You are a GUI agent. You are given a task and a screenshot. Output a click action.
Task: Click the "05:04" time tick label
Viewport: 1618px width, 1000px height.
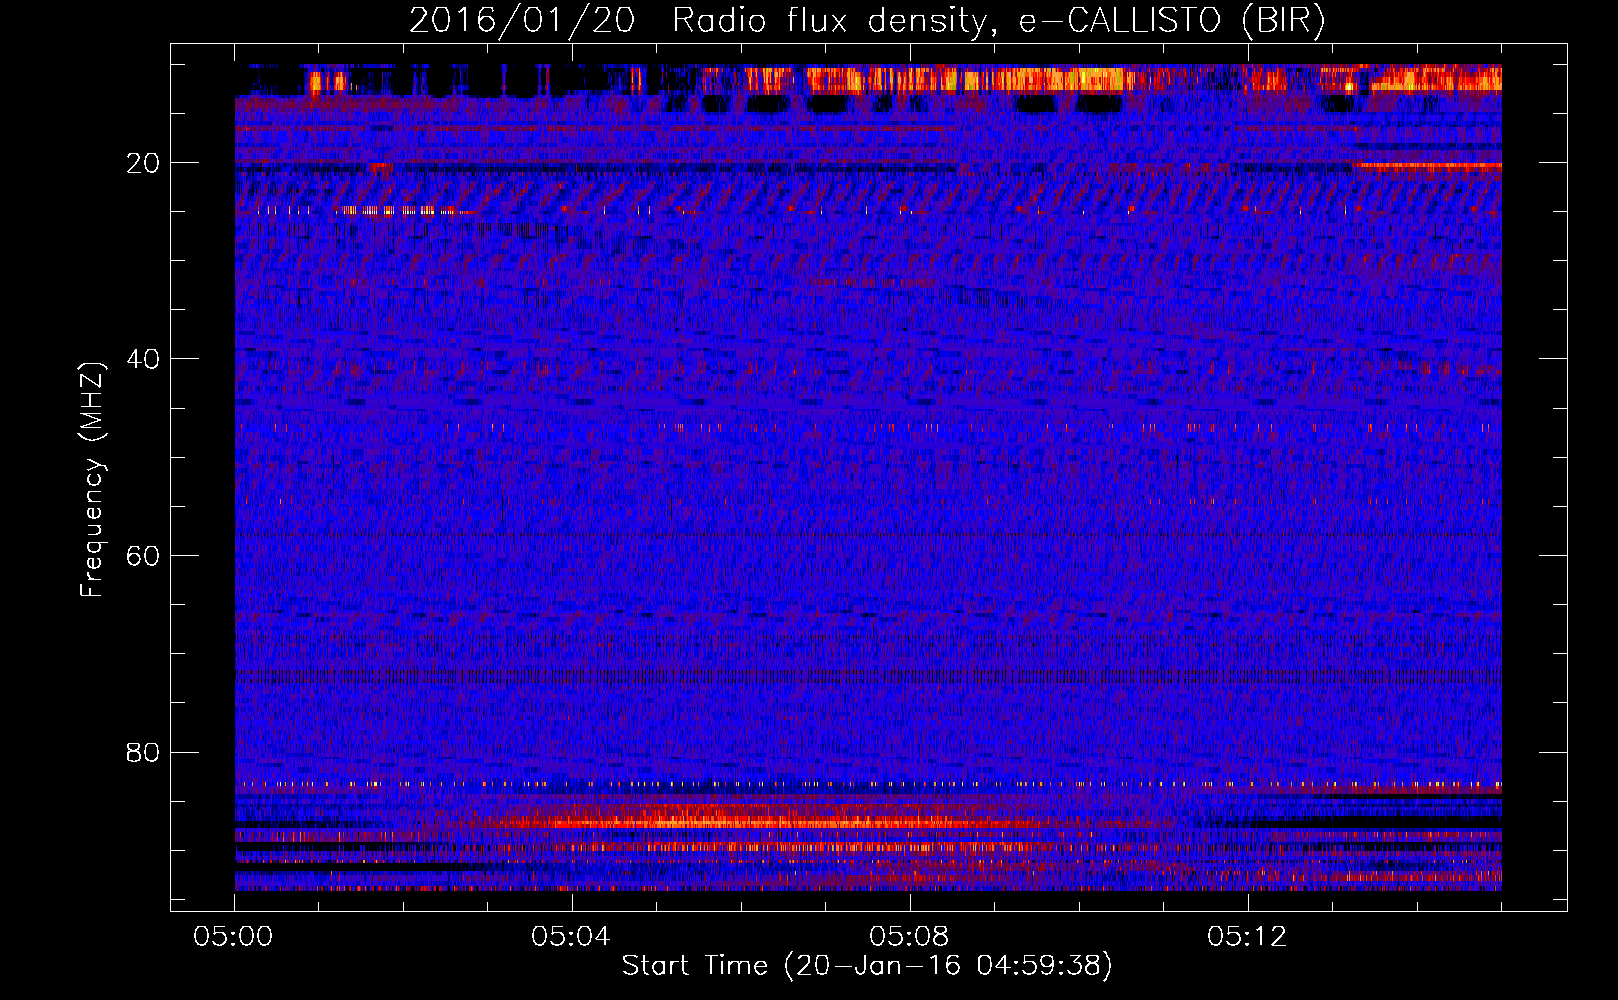[x=571, y=936]
